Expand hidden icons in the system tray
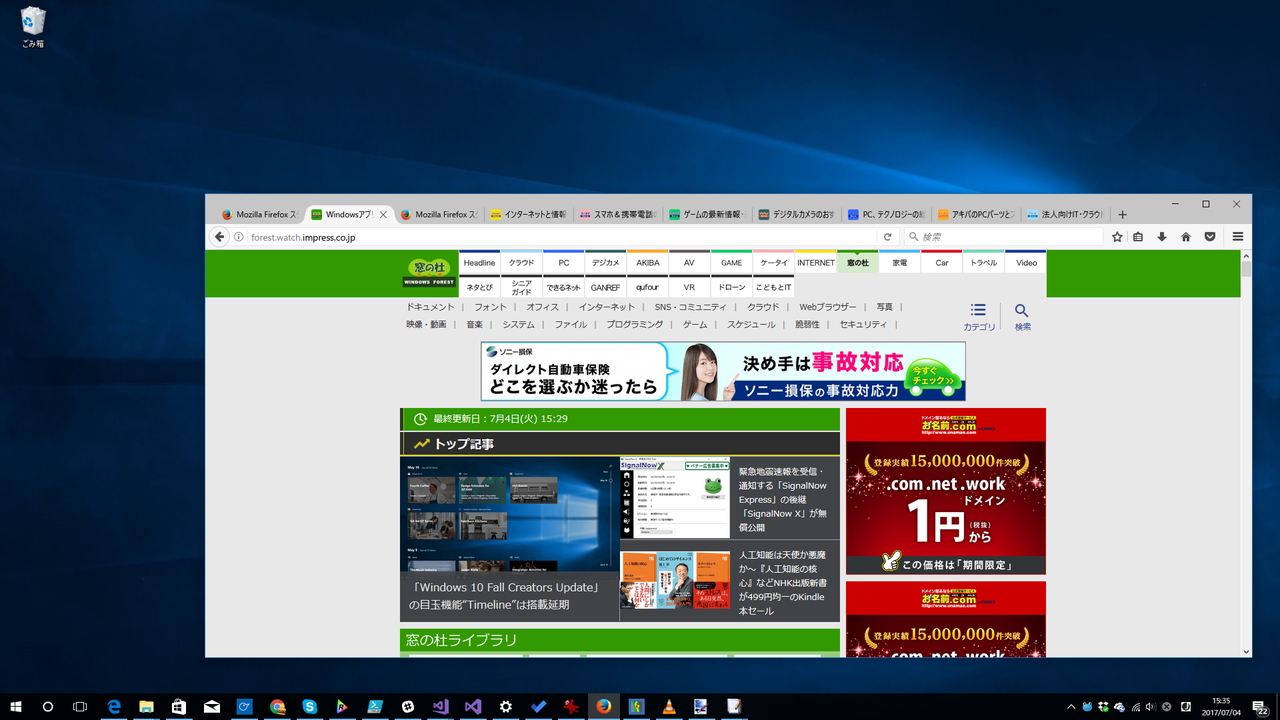Viewport: 1280px width, 720px height. [1069, 706]
